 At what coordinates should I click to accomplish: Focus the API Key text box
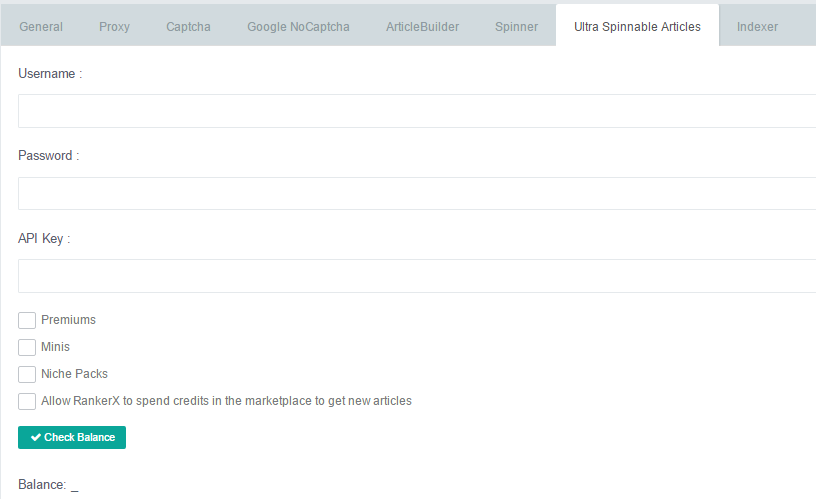click(417, 276)
